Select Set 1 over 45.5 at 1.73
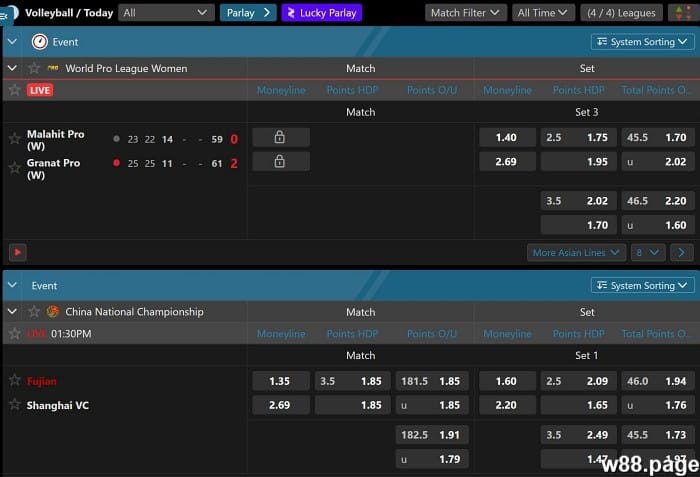This screenshot has width=700, height=477. 658,435
